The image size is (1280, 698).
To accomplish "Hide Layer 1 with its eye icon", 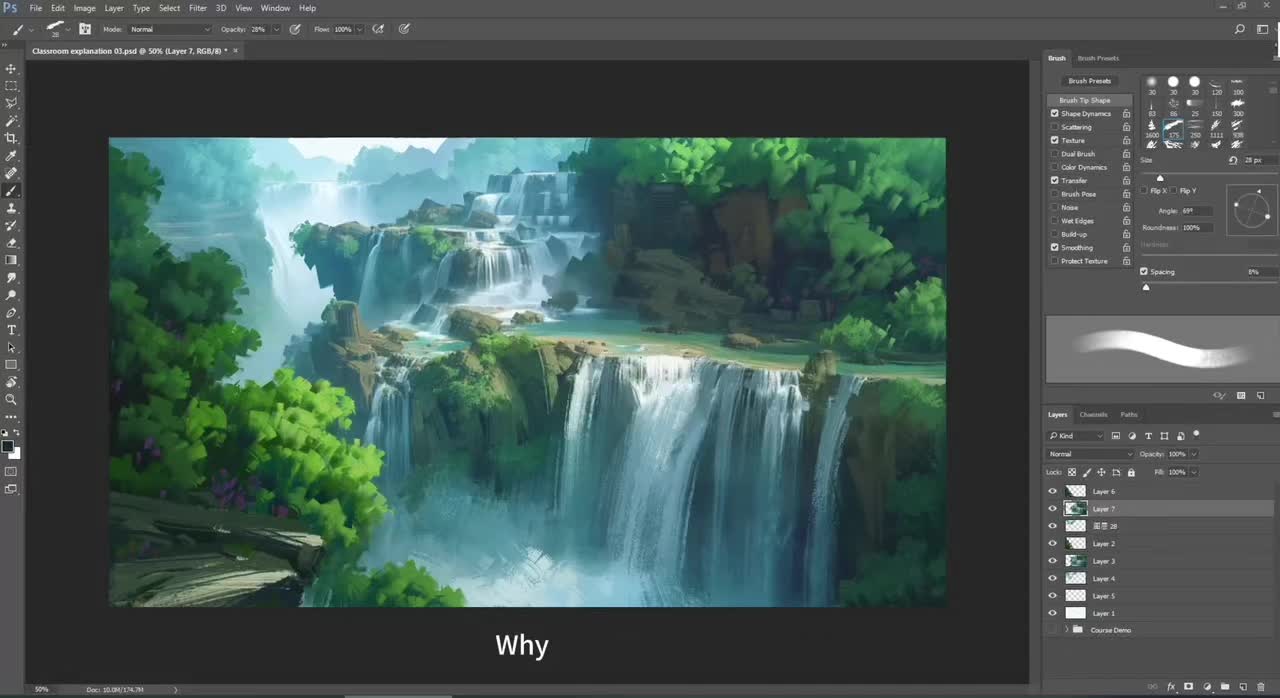I will click(x=1052, y=613).
